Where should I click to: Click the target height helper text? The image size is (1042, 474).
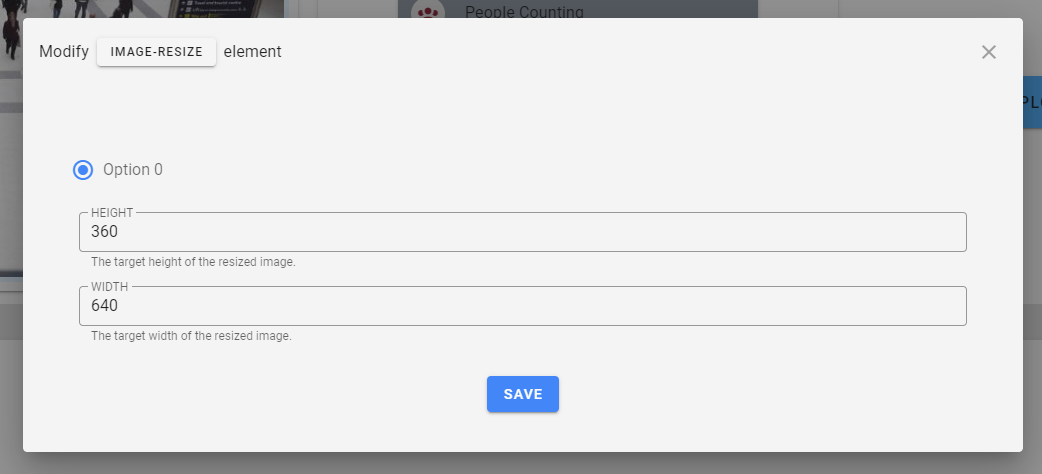click(x=193, y=262)
